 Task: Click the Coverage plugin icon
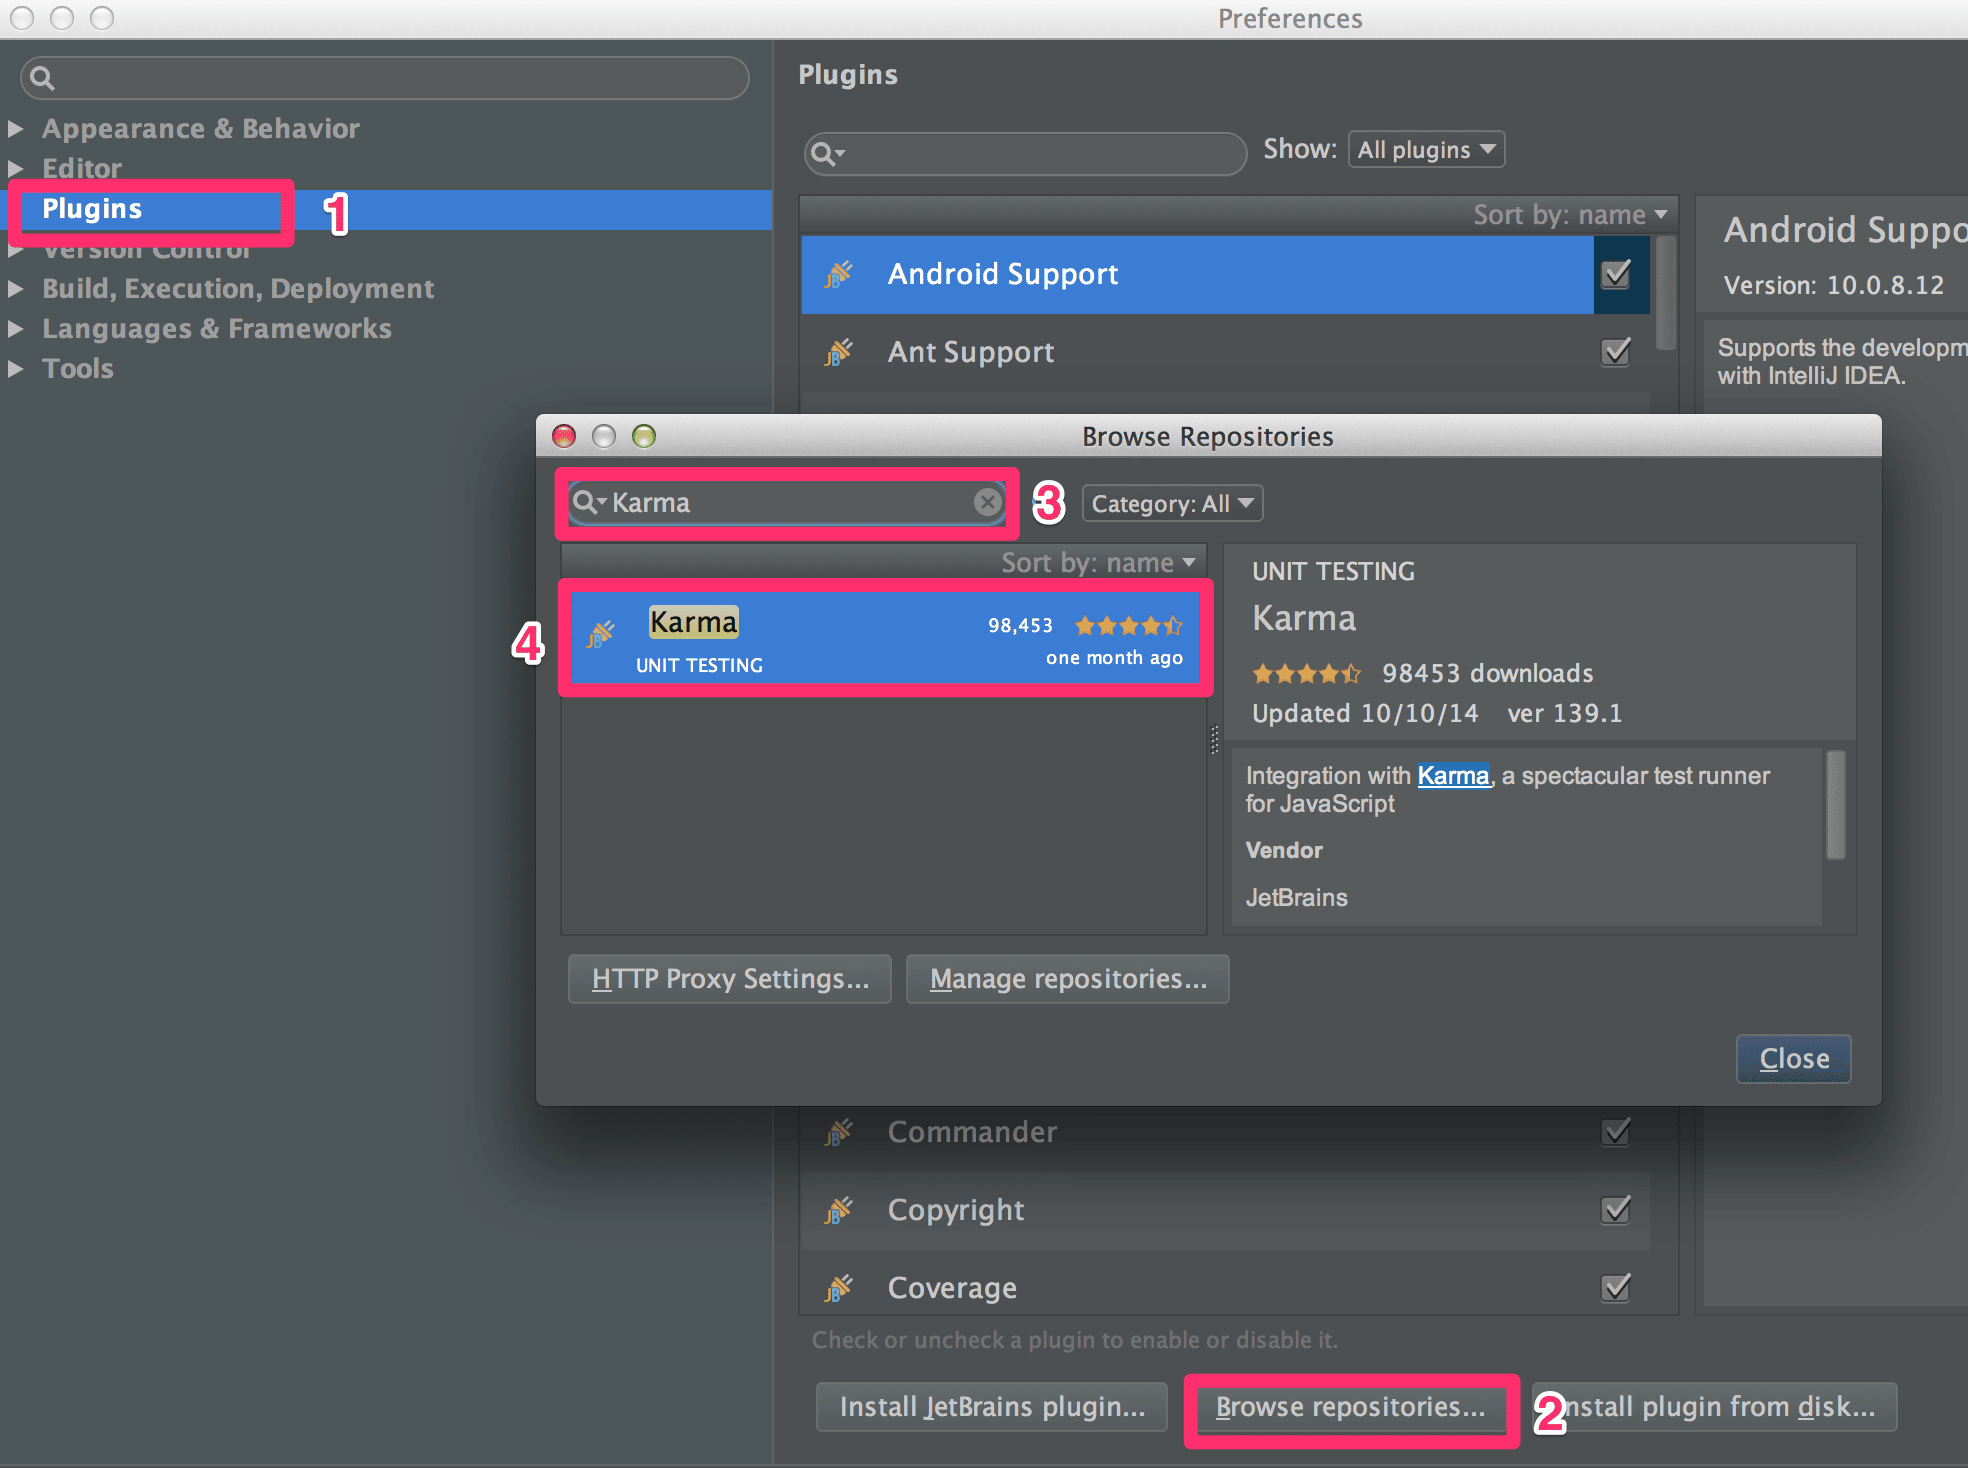tap(839, 1288)
